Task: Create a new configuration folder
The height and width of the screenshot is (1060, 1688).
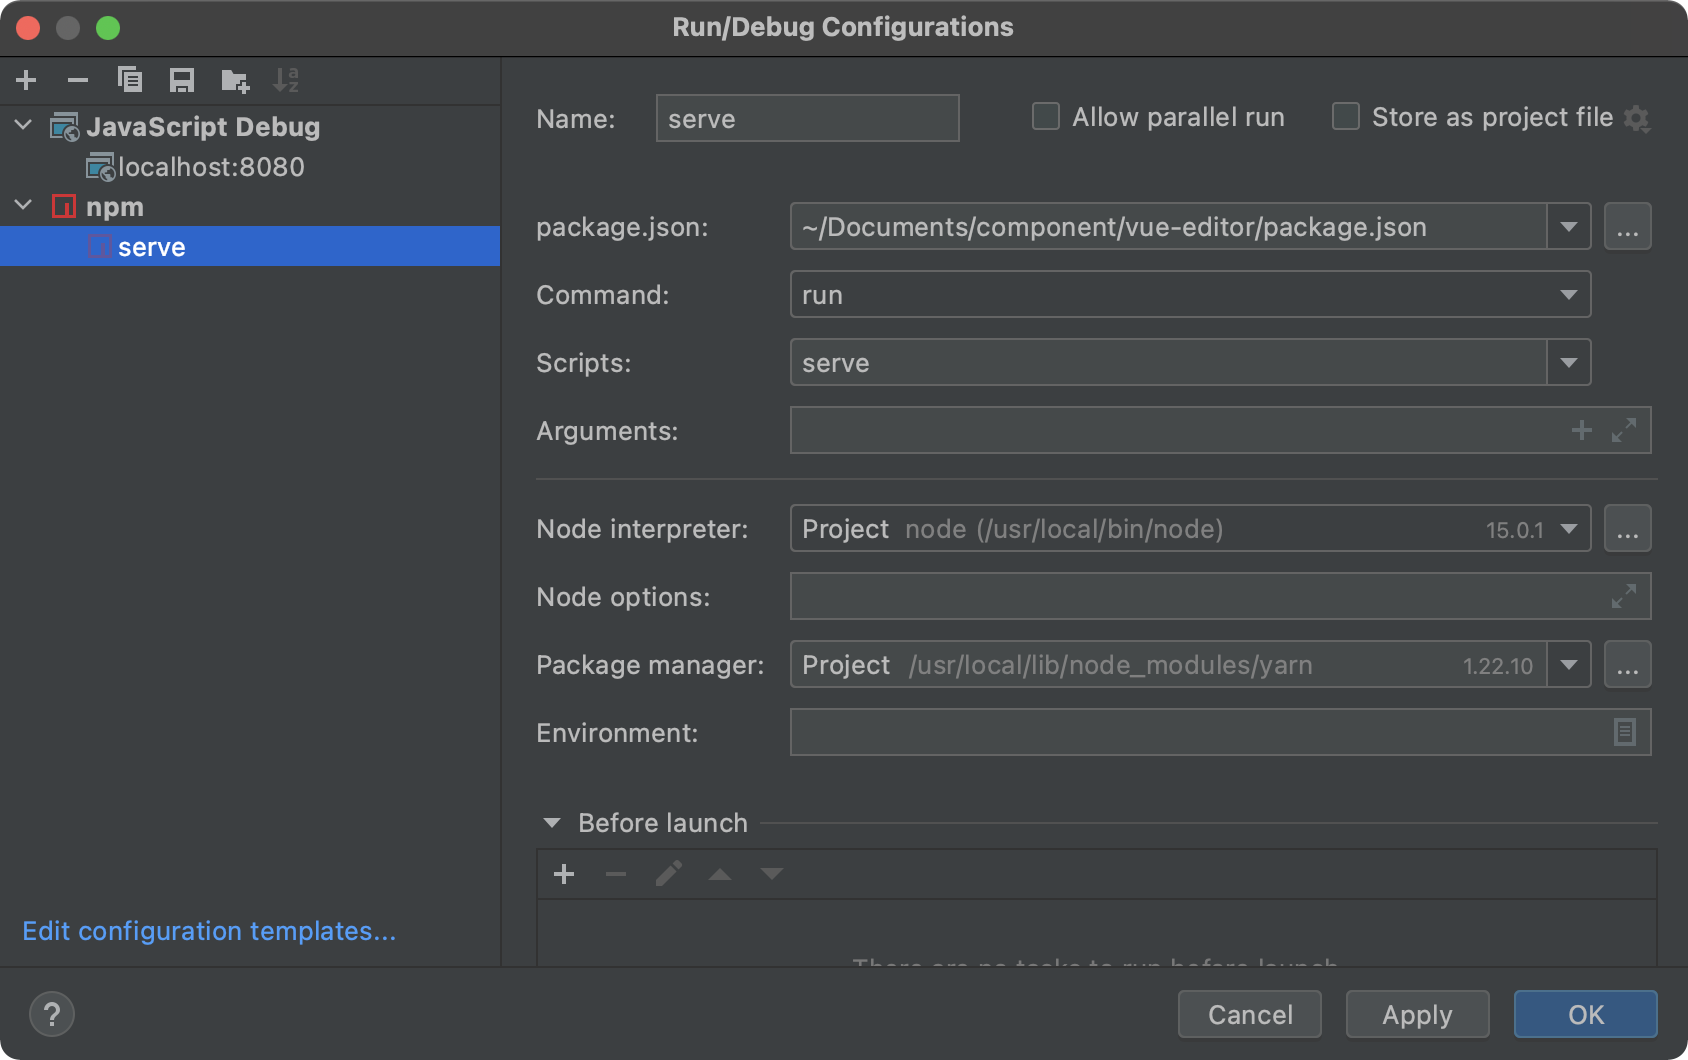Action: coord(235,80)
